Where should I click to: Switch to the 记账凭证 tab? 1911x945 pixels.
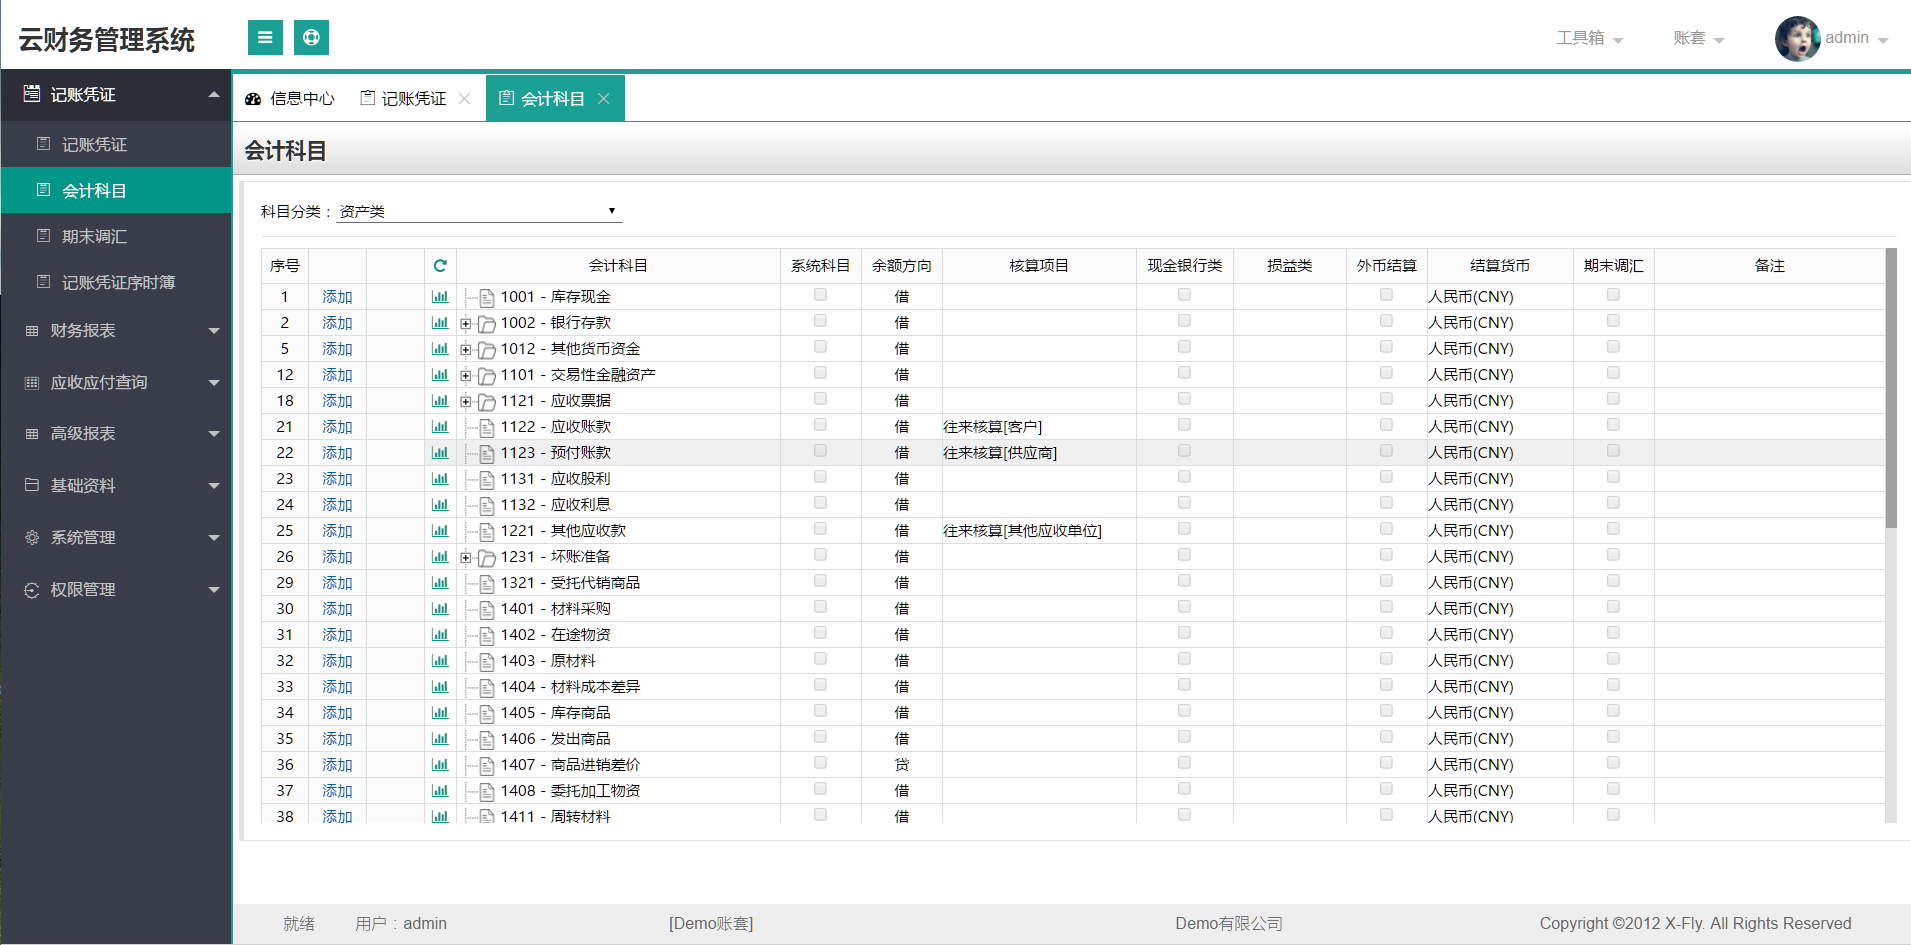coord(415,98)
